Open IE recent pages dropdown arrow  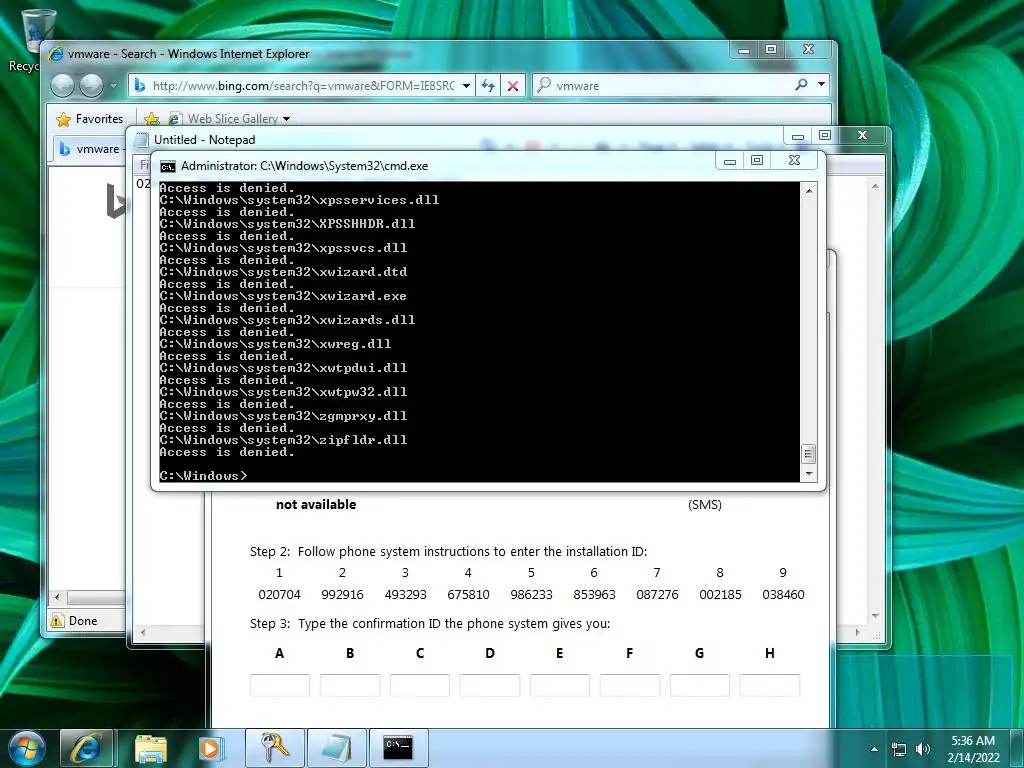pyautogui.click(x=113, y=86)
